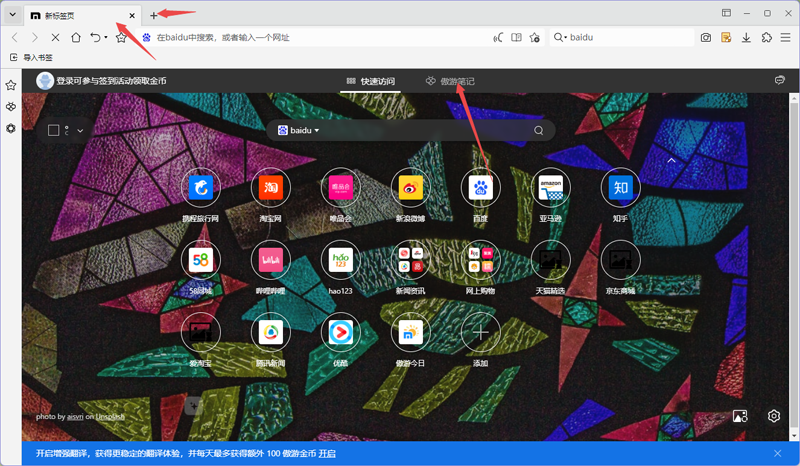Toggle night mode moon icon
The image size is (800, 466).
497,37
